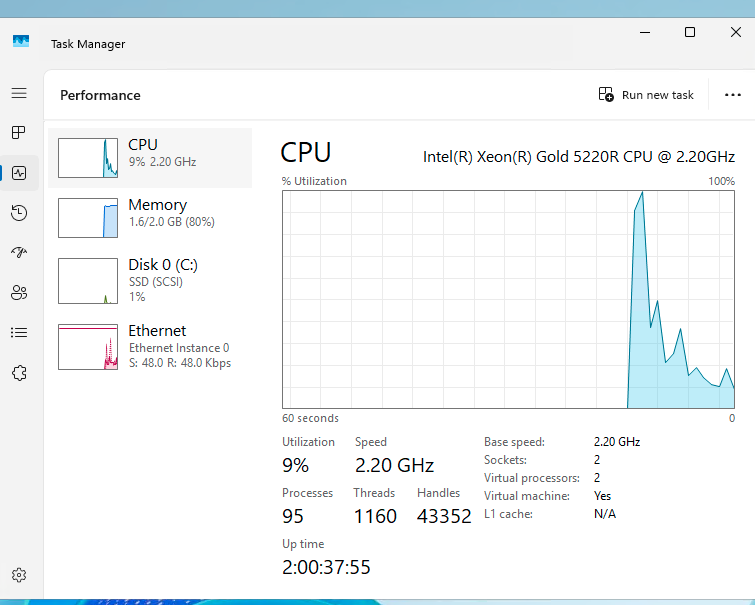Click Run new task button
755x605 pixels.
click(646, 95)
